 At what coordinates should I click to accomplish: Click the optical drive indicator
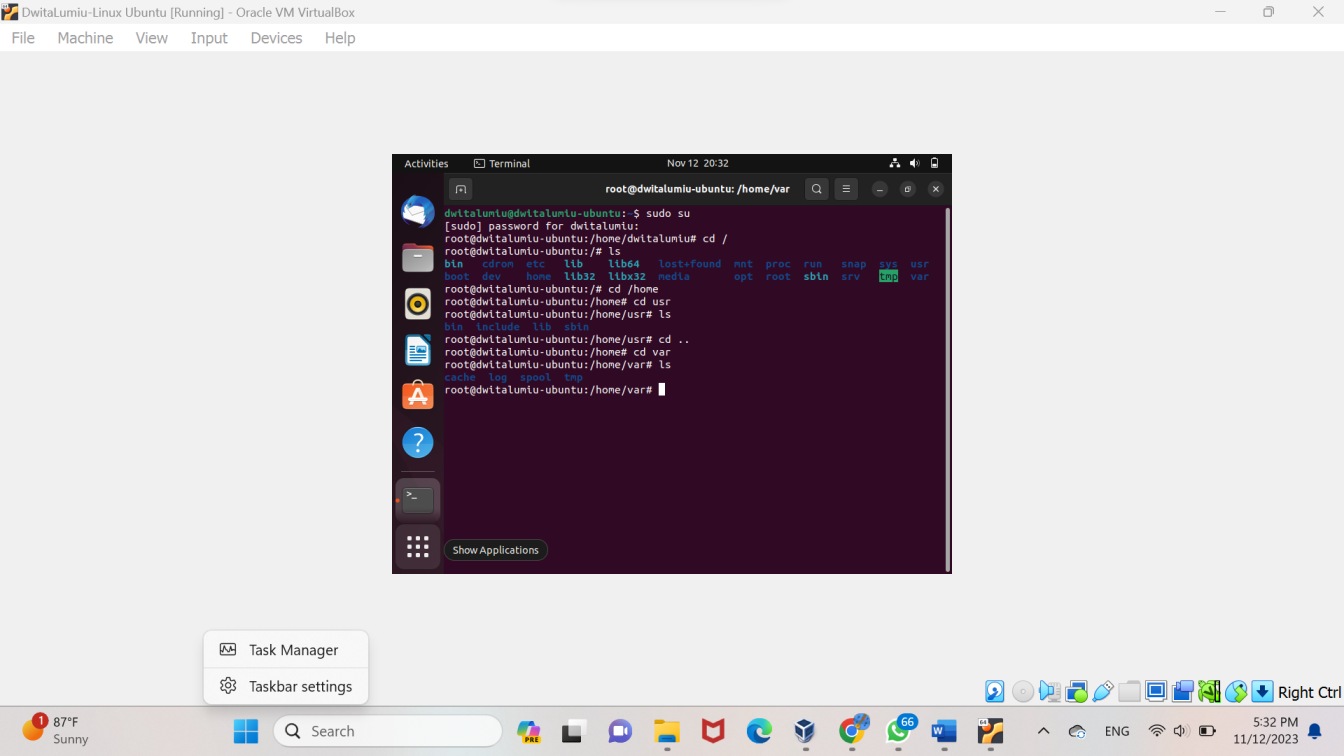1022,691
